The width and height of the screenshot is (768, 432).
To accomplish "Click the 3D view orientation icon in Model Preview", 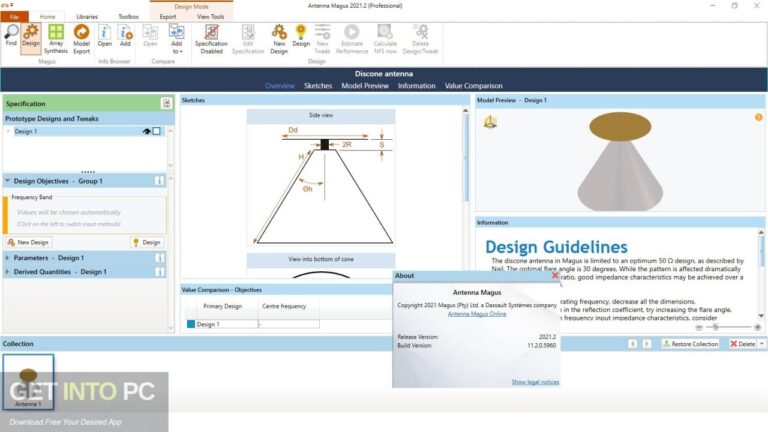I will pos(490,122).
